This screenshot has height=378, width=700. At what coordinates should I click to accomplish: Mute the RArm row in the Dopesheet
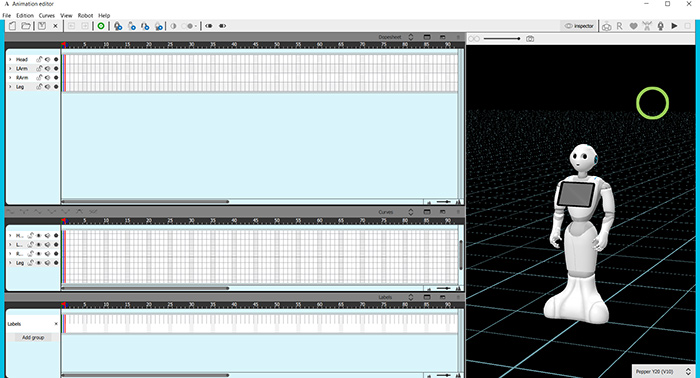pyautogui.click(x=48, y=78)
